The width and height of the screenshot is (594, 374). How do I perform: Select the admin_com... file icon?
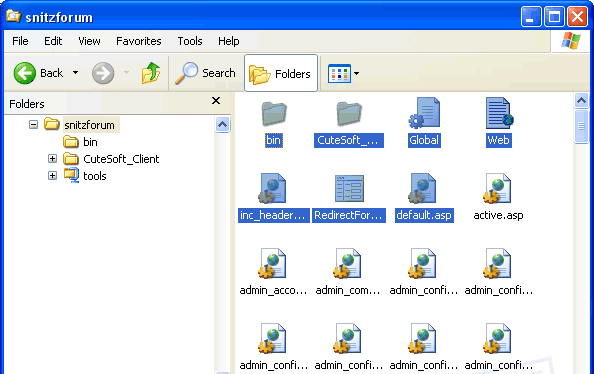[347, 263]
